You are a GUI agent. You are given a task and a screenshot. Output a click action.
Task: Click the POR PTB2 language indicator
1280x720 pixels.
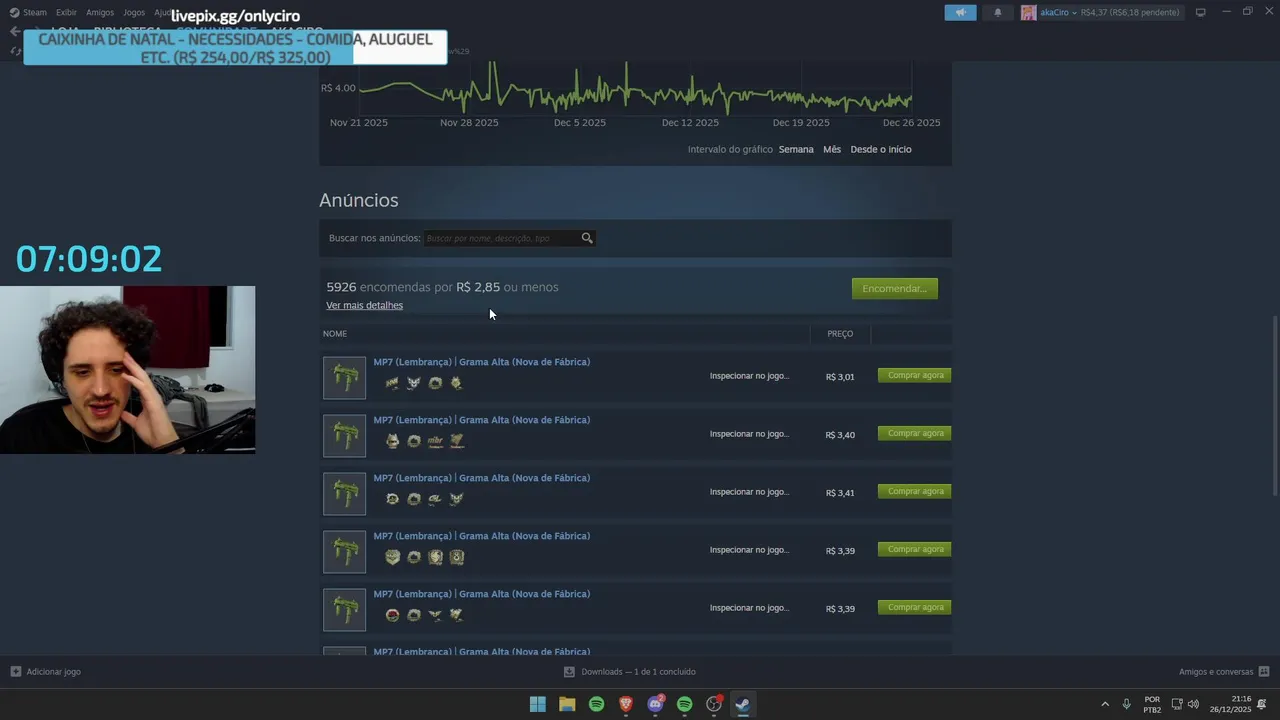(x=1152, y=704)
